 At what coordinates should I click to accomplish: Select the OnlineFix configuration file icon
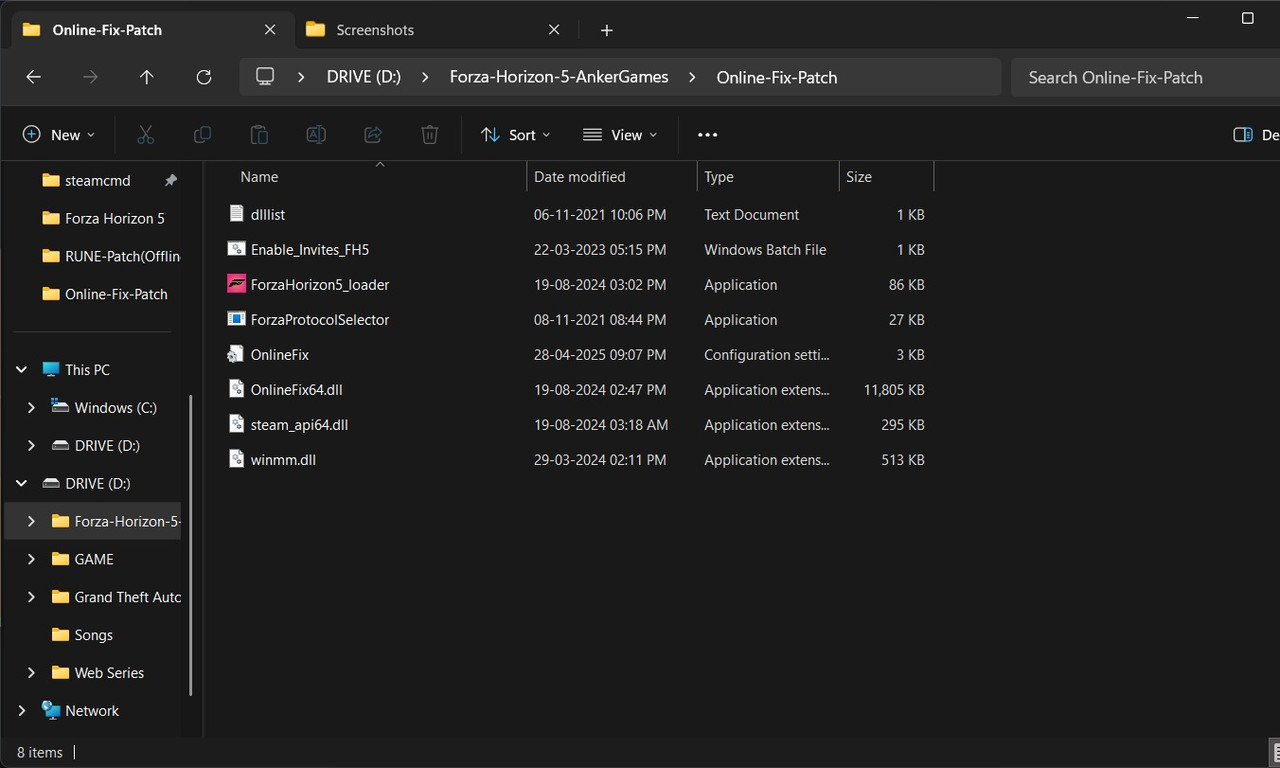coord(236,354)
